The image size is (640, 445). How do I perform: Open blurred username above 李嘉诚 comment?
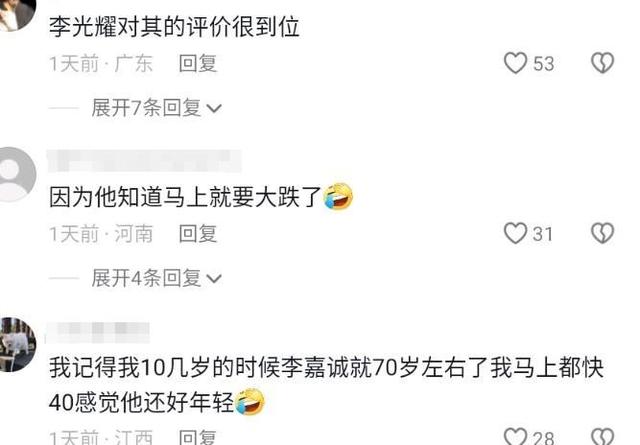98,332
